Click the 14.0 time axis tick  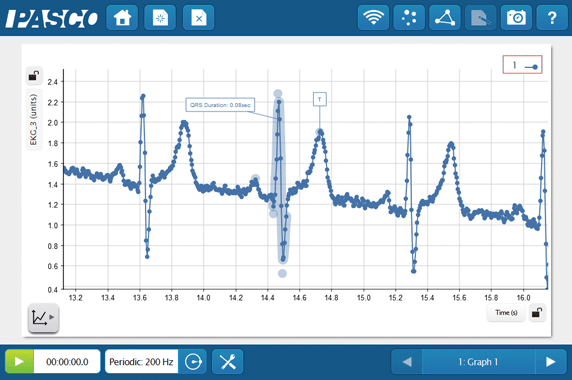pos(204,298)
